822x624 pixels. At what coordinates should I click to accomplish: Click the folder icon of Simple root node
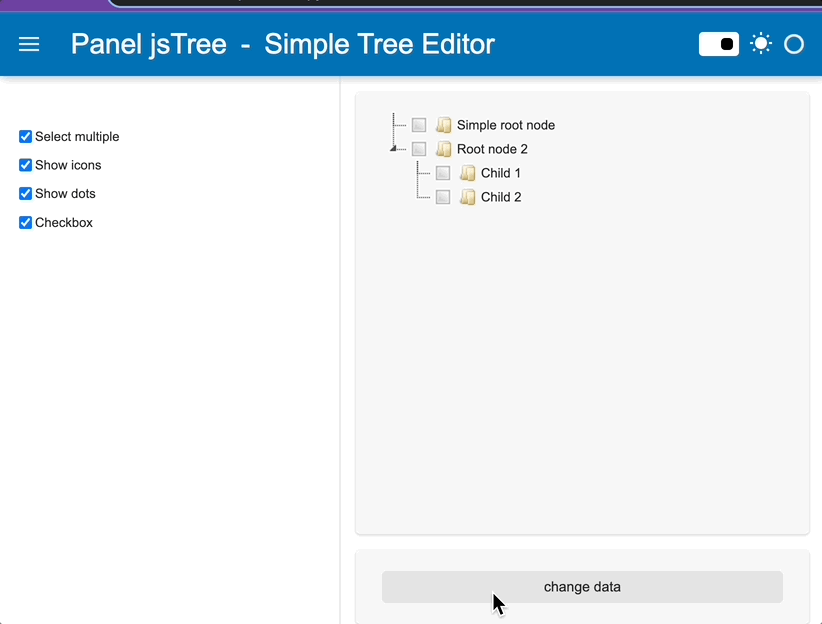[443, 124]
